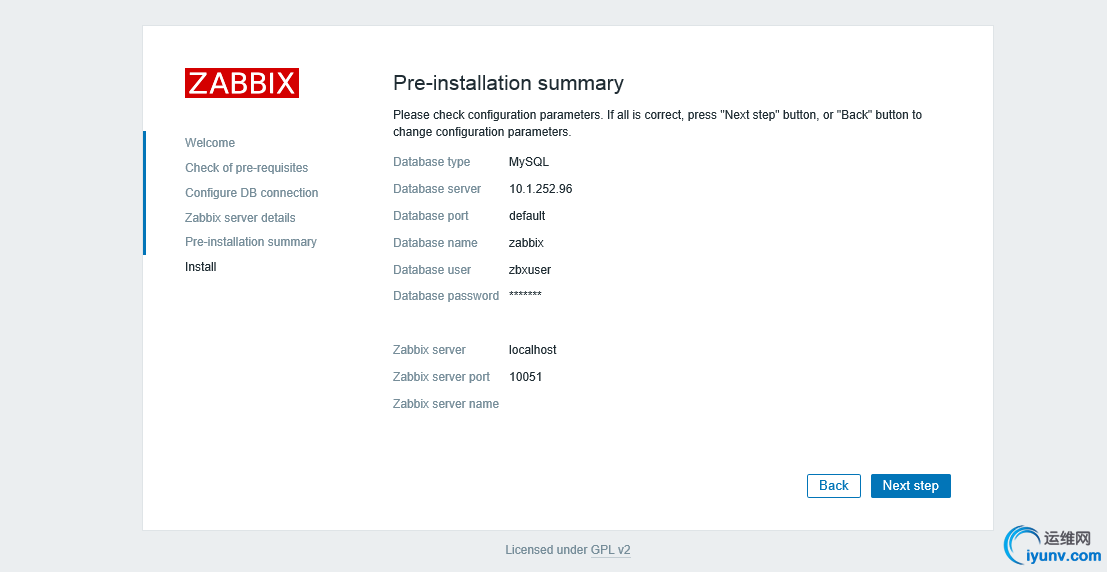The width and height of the screenshot is (1107, 572).
Task: Select Pre-installation summary in sidebar
Action: [x=251, y=242]
